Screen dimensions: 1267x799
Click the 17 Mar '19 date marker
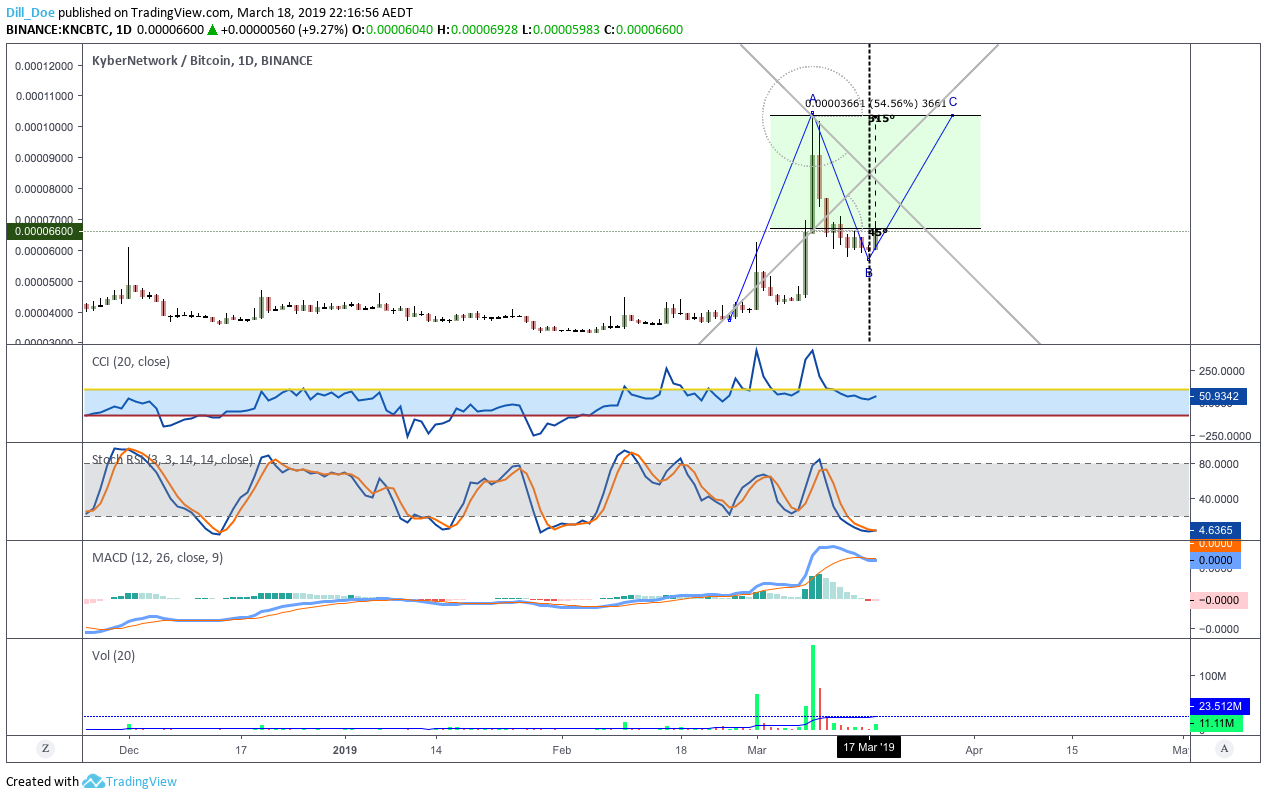(870, 747)
